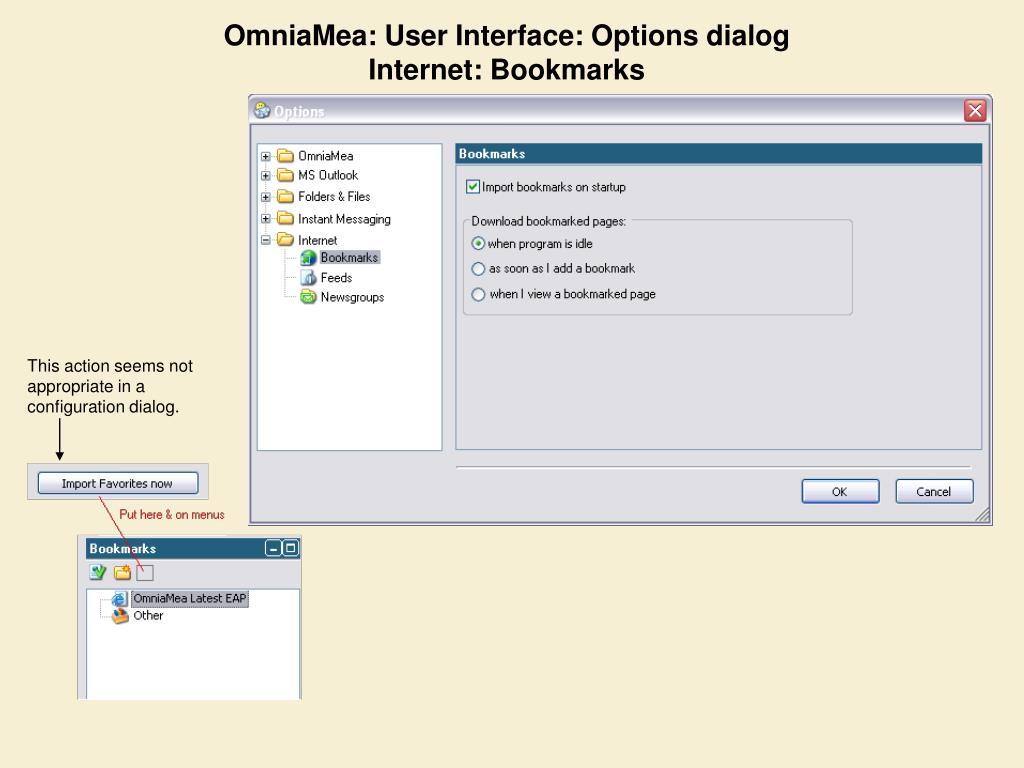
Task: Click the green checkmark bookmark toolbar icon
Action: [x=98, y=573]
